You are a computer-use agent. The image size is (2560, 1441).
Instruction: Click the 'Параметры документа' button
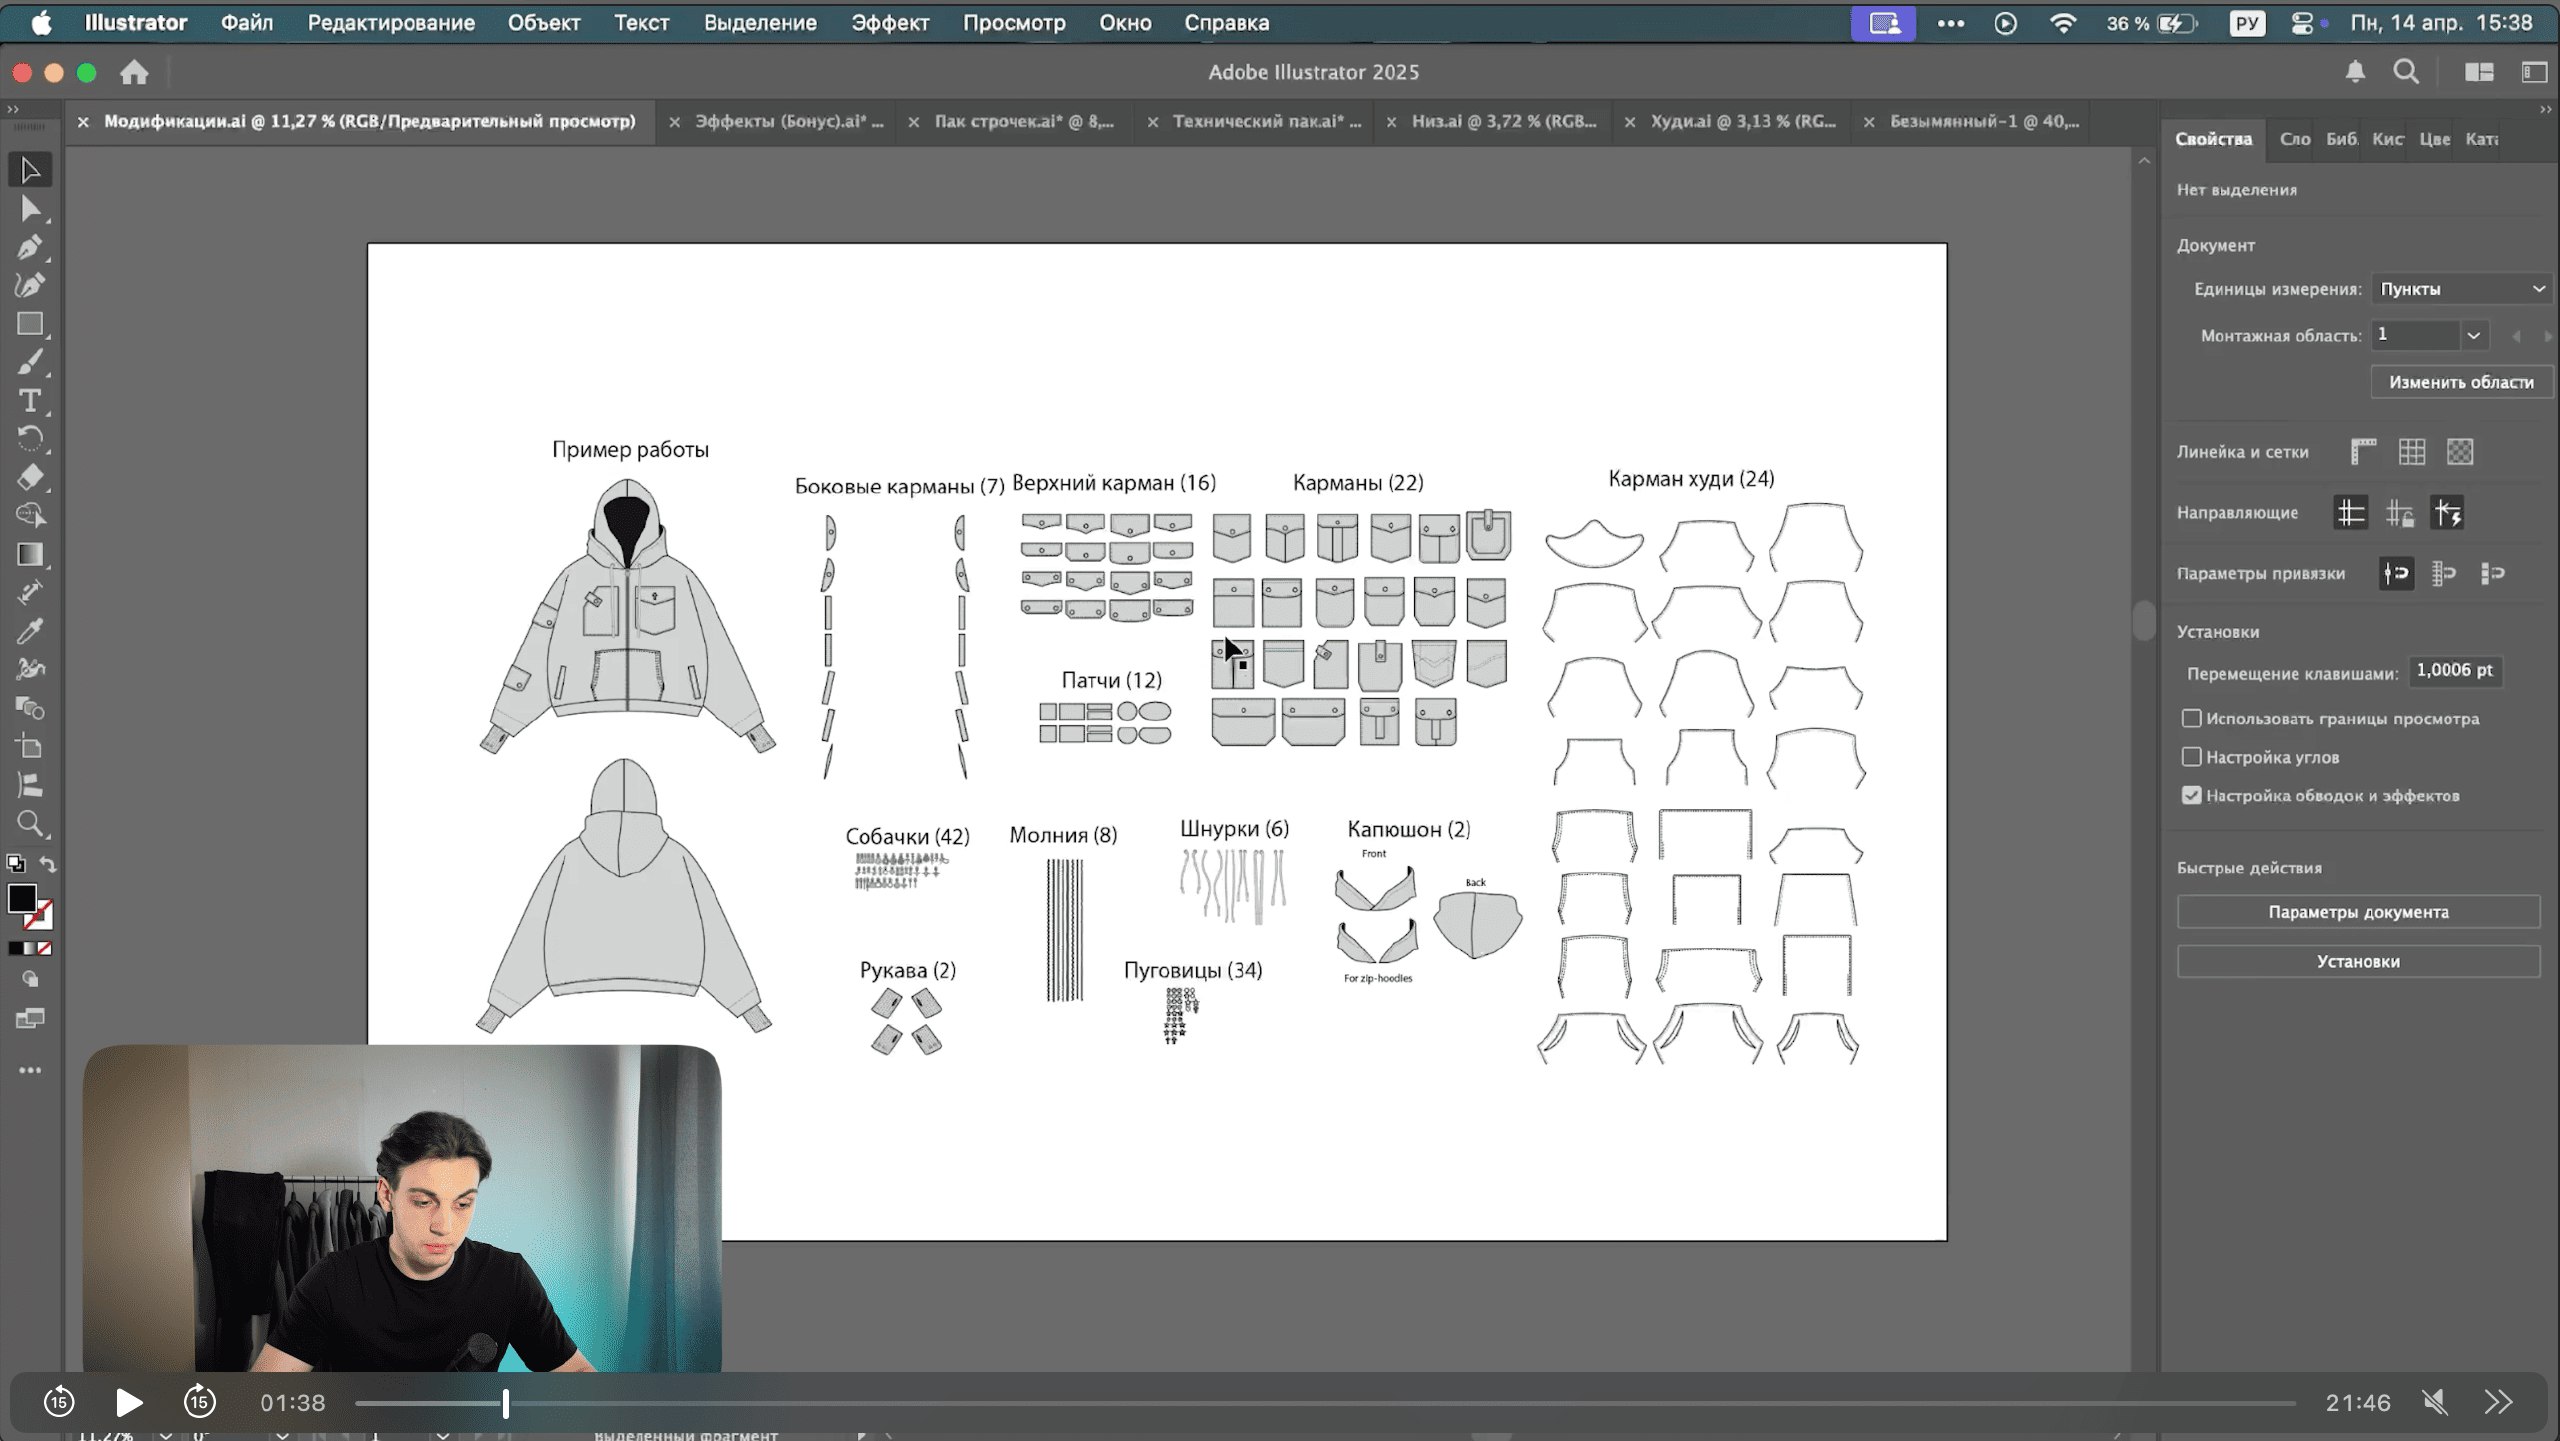(2357, 912)
